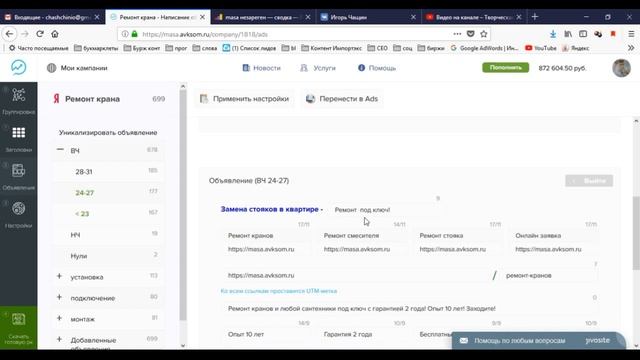Screen dimensions: 640x360
Task: Collapse the ВЧ group
Action: pos(60,150)
